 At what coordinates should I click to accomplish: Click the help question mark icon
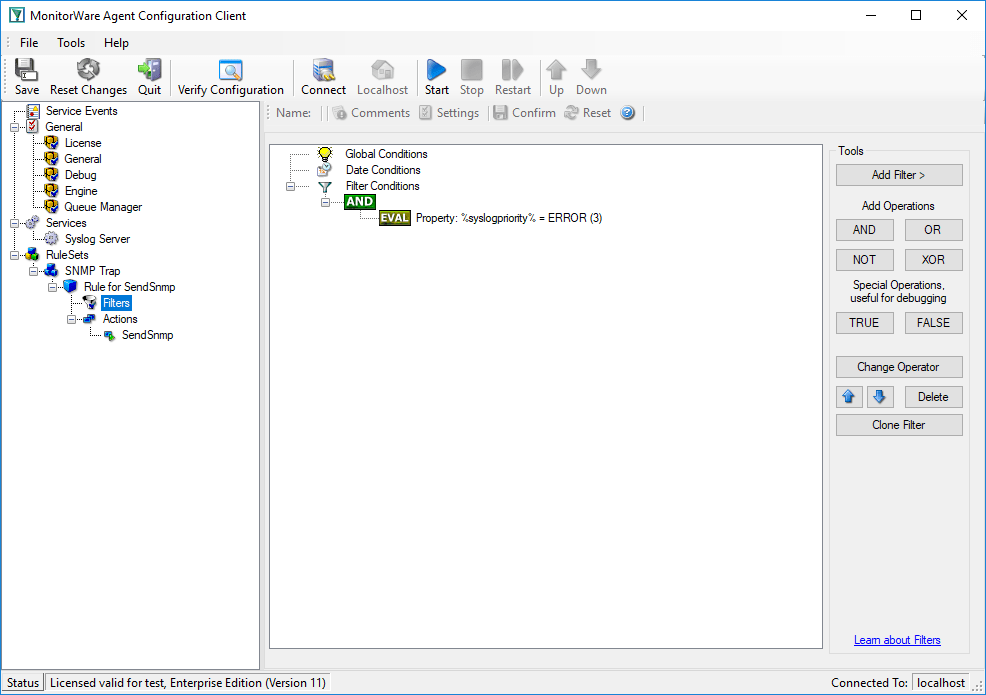coord(627,112)
